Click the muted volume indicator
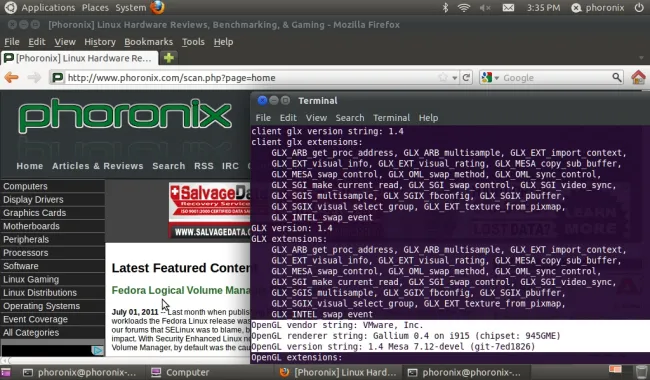This screenshot has width=650, height=380. pos(485,7)
